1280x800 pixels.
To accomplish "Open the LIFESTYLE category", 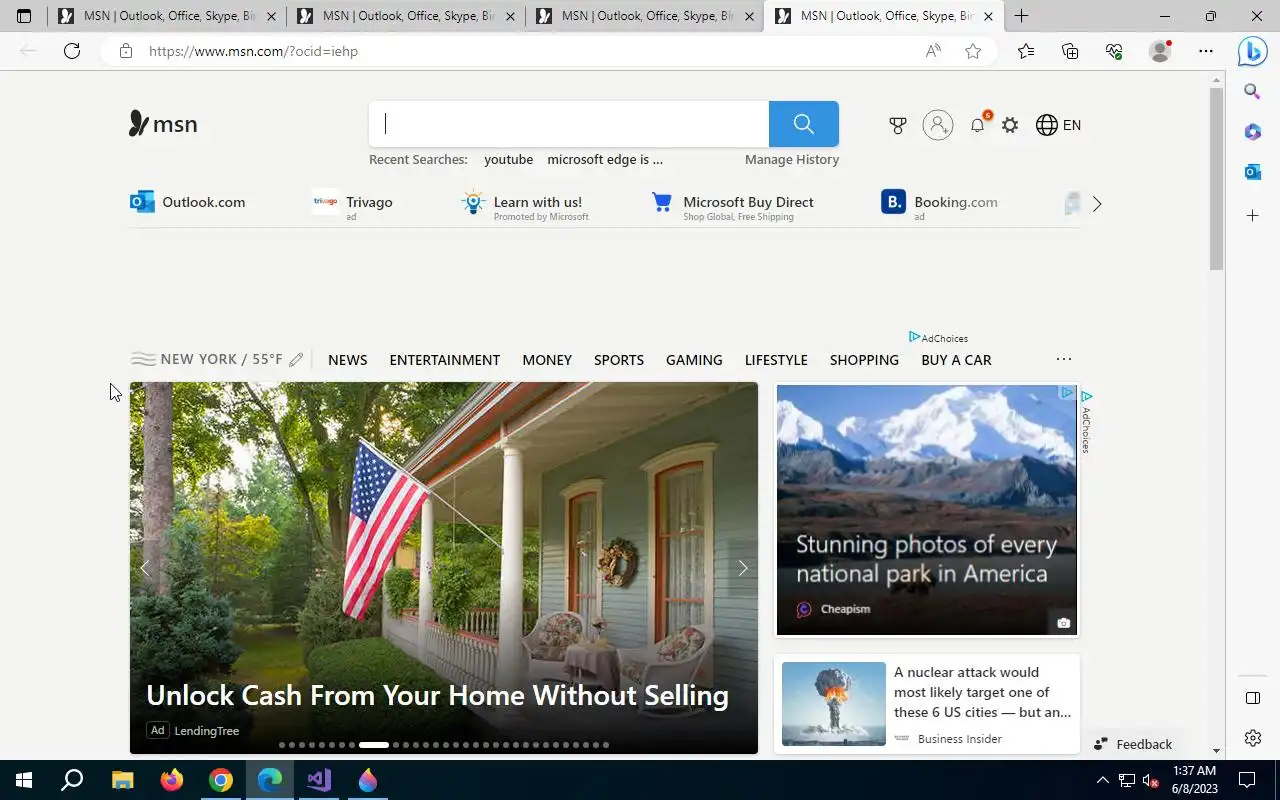I will click(x=776, y=360).
